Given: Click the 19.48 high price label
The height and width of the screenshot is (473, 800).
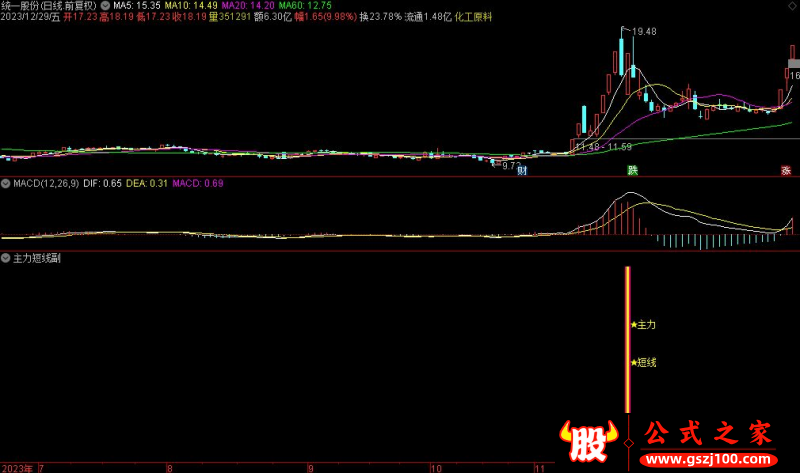Looking at the screenshot, I should (644, 32).
